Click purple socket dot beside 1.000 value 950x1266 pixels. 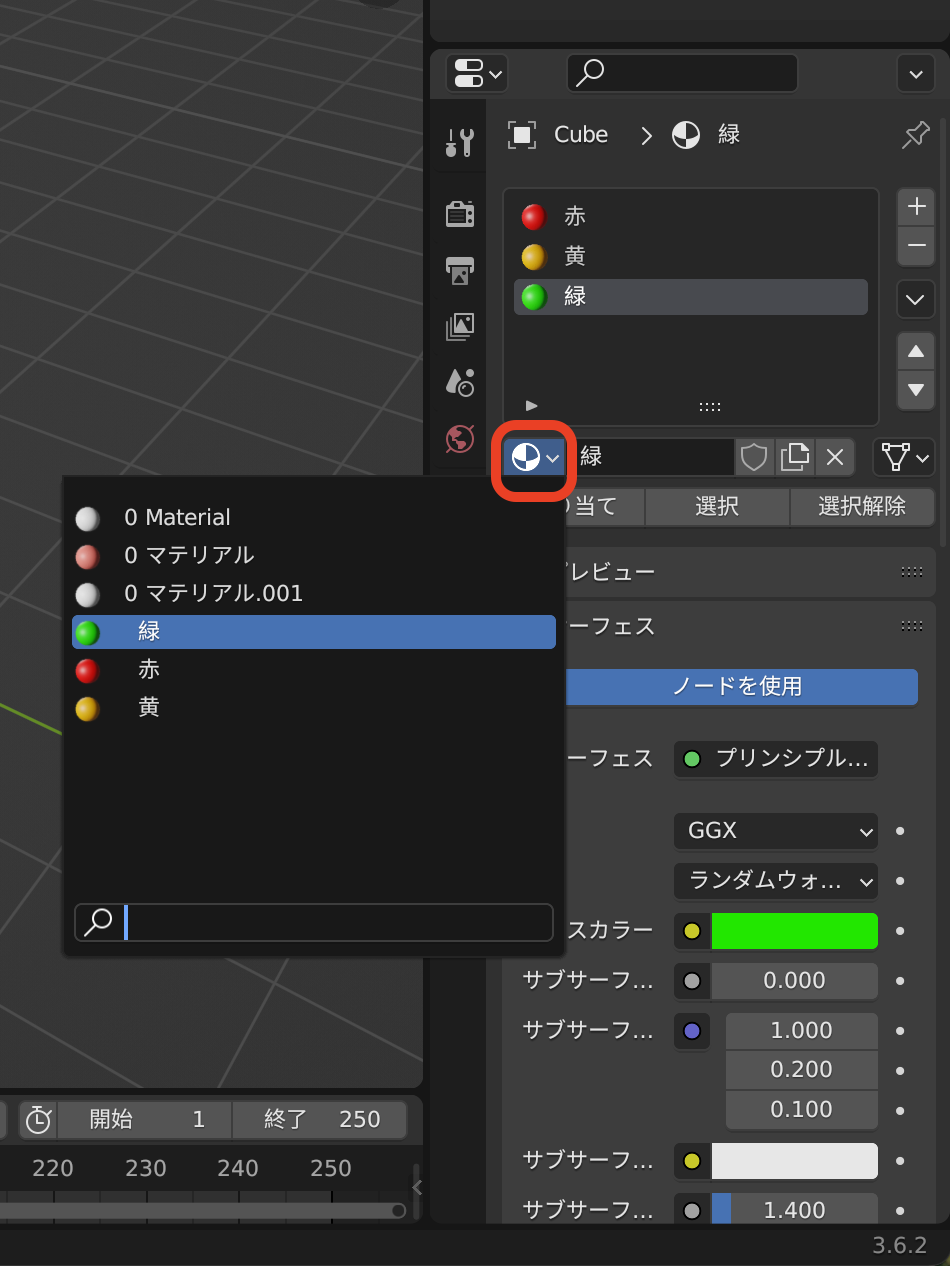(692, 1031)
